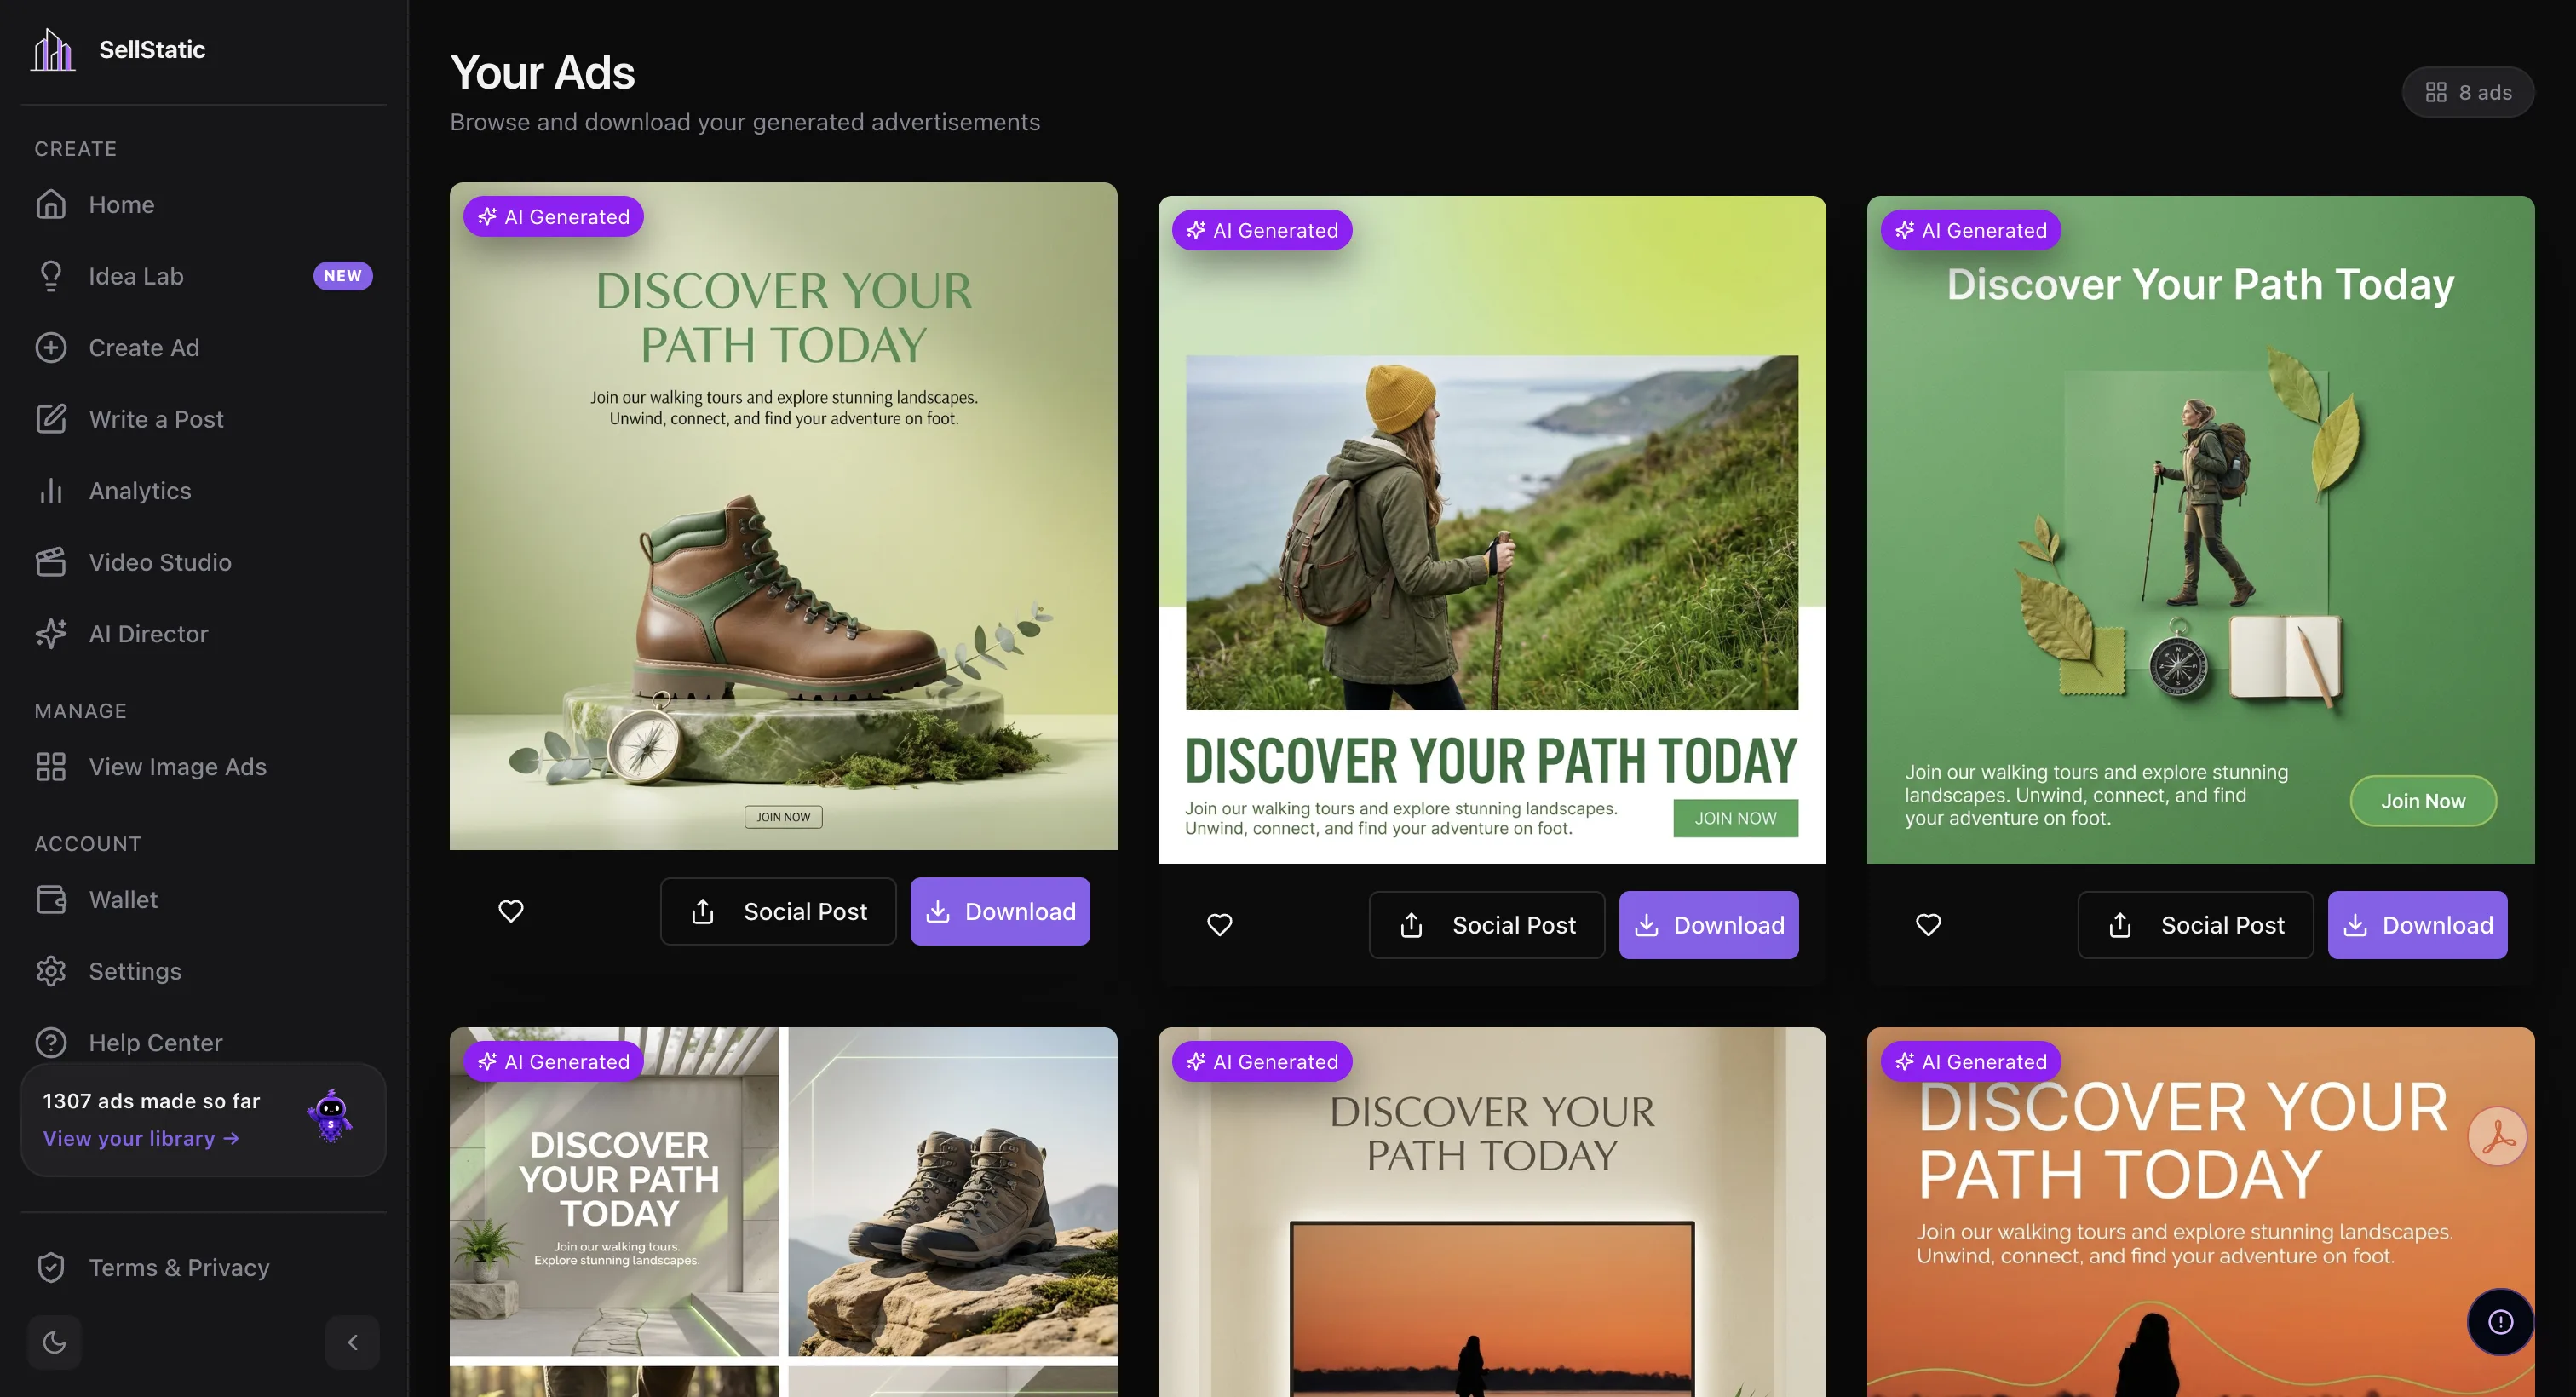Click the 1307 ads made so far text
Viewport: 2576px width, 1397px height.
click(151, 1101)
